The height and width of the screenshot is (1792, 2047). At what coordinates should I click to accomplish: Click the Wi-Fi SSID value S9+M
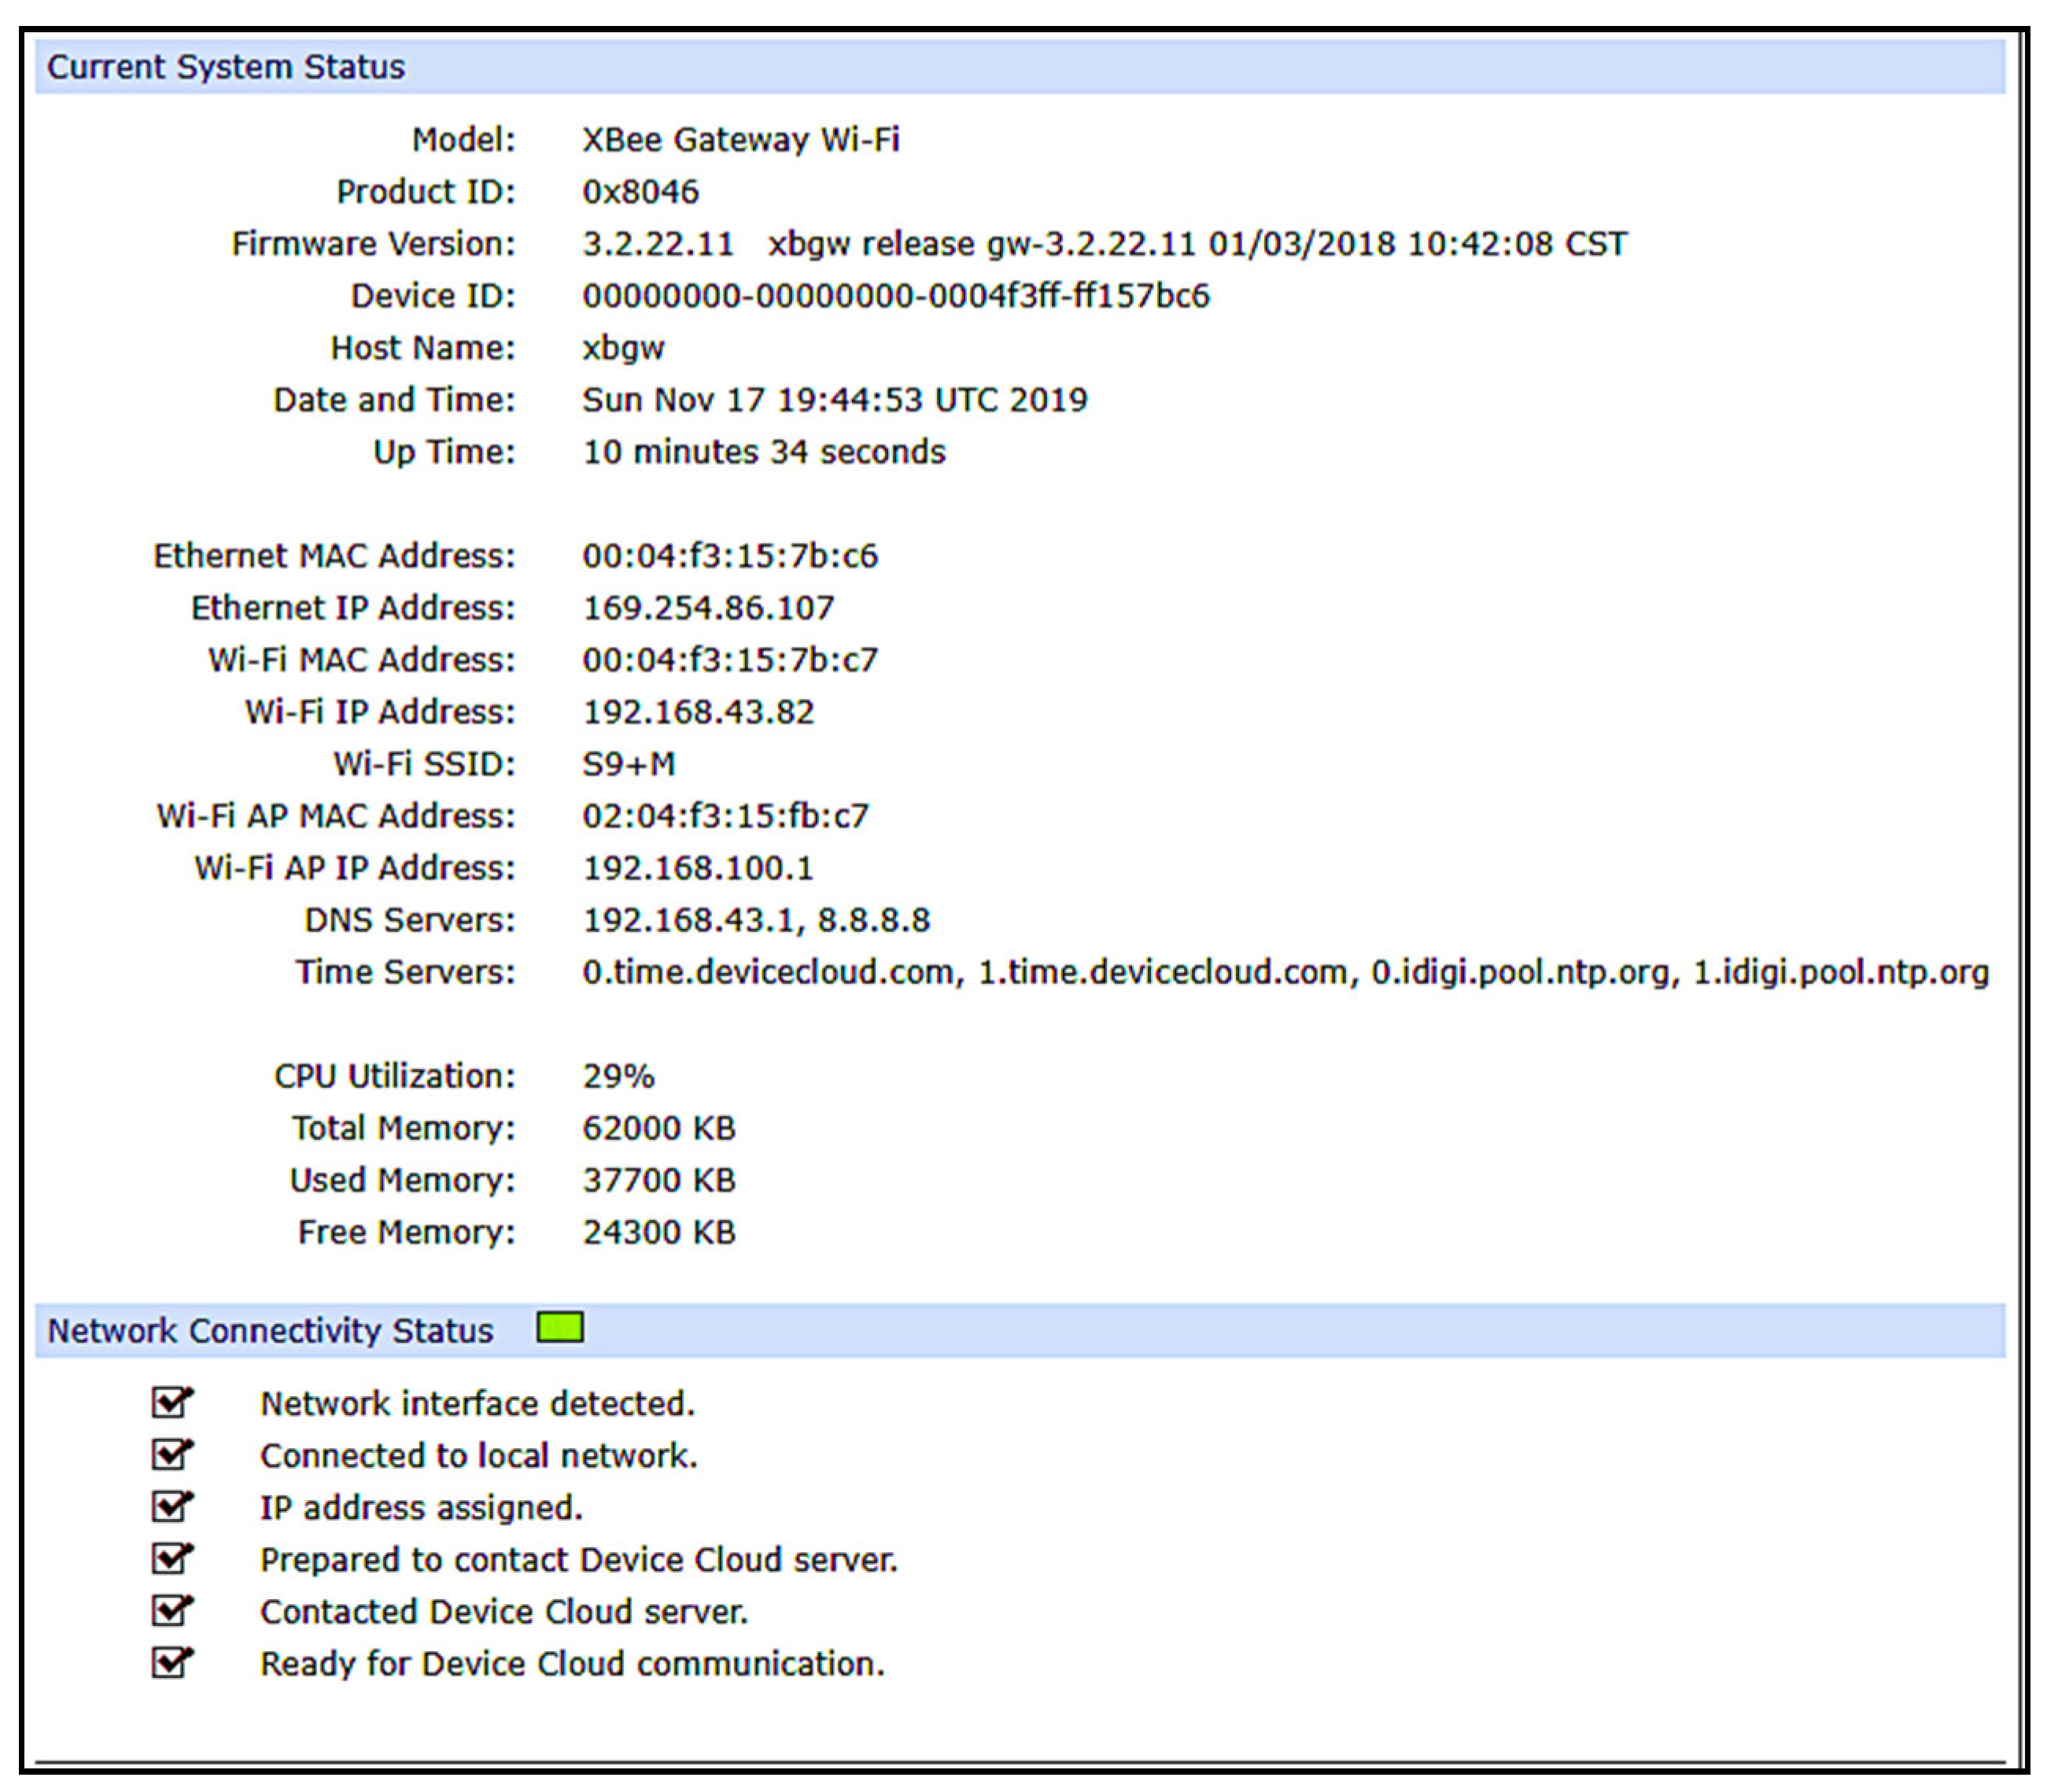[x=629, y=764]
